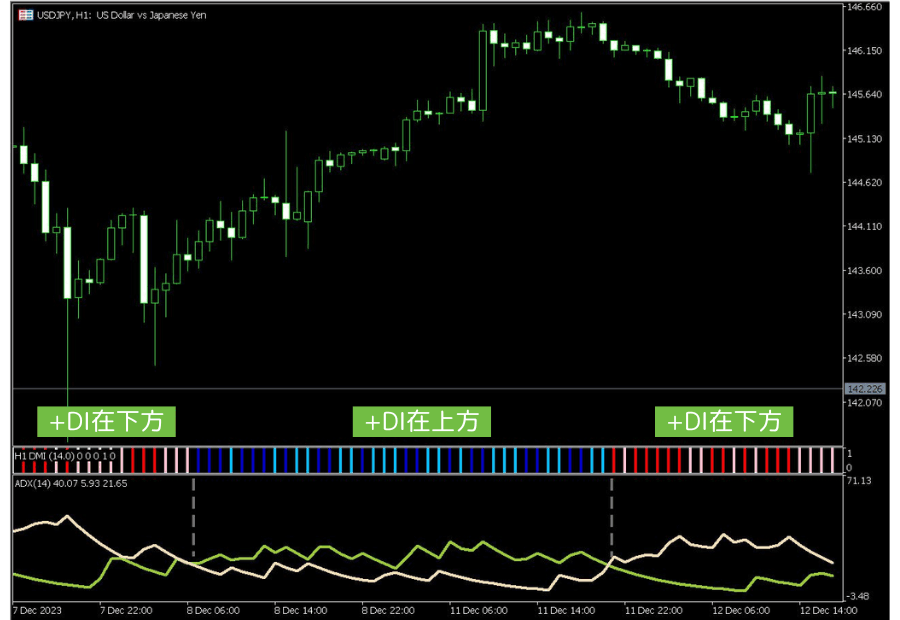This screenshot has height=620, width=900.
Task: Select the 146.660 price label on the axis
Action: pos(865,7)
